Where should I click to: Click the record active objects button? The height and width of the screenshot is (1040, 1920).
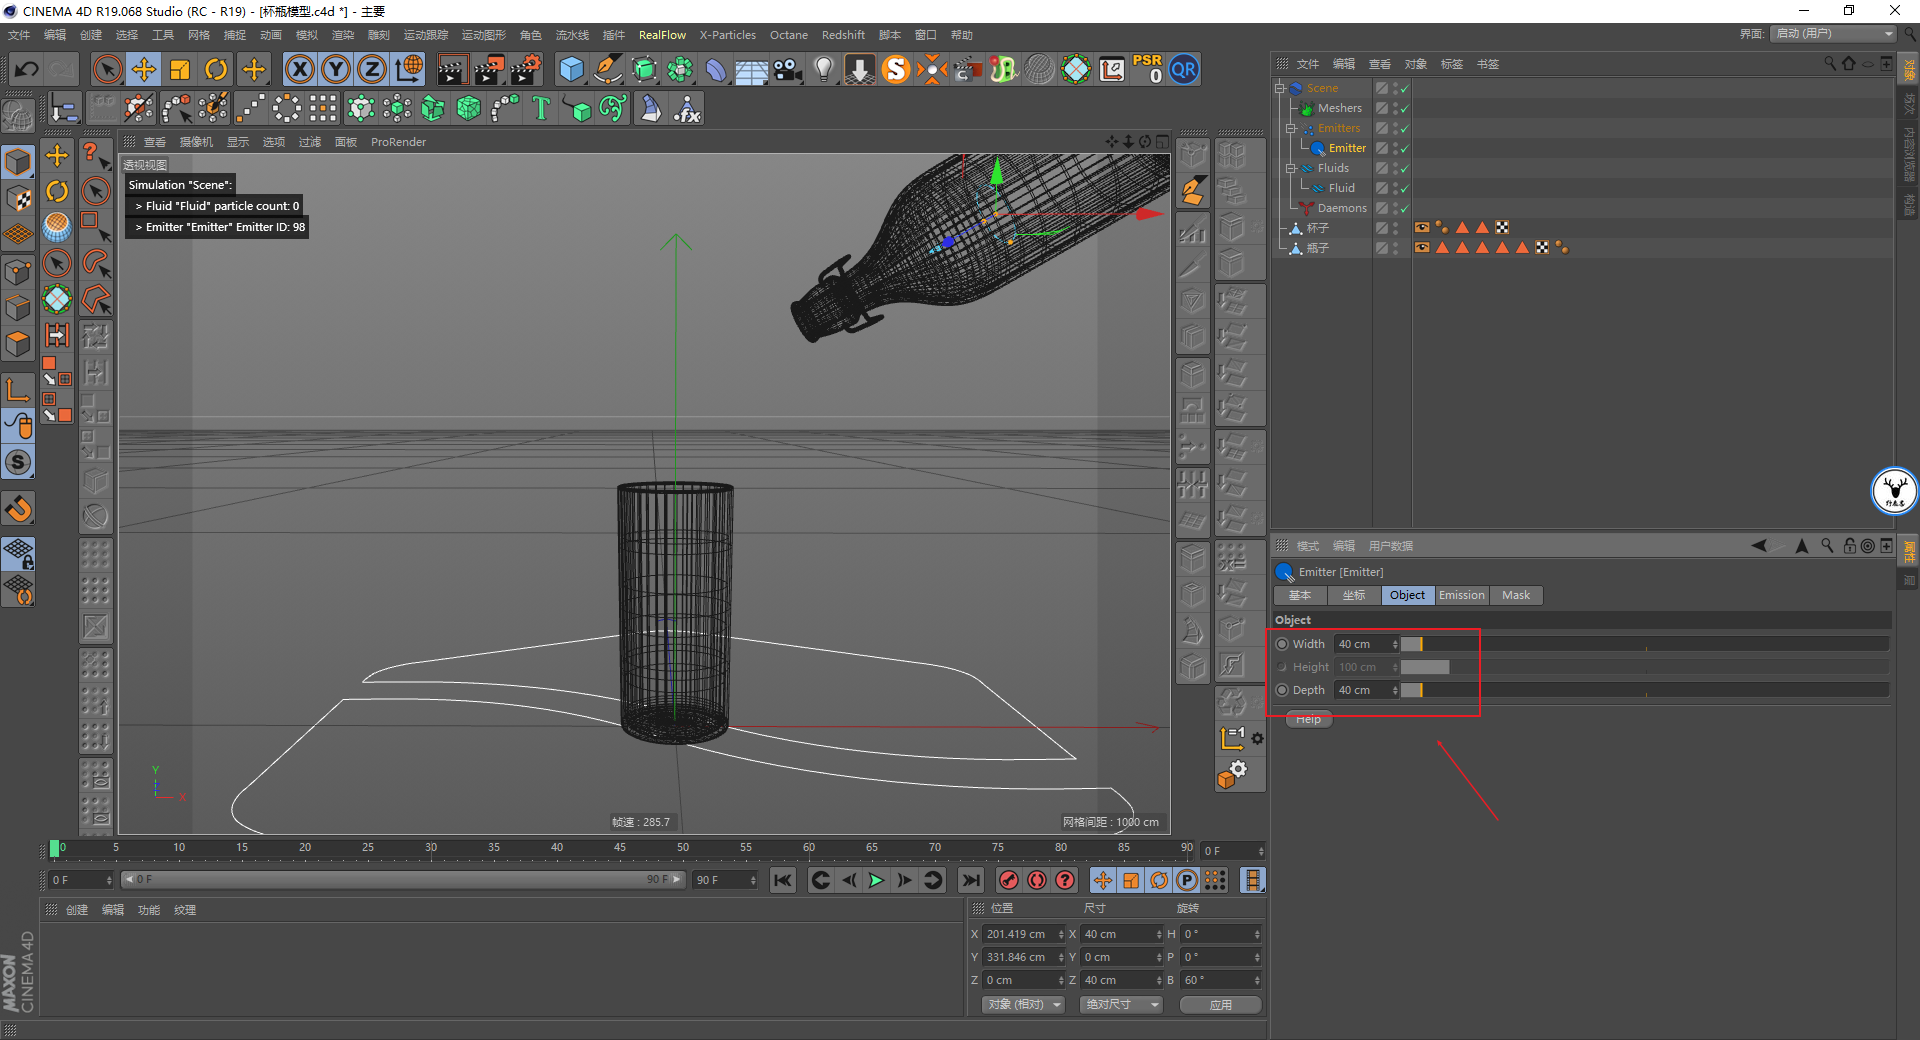[x=1009, y=880]
